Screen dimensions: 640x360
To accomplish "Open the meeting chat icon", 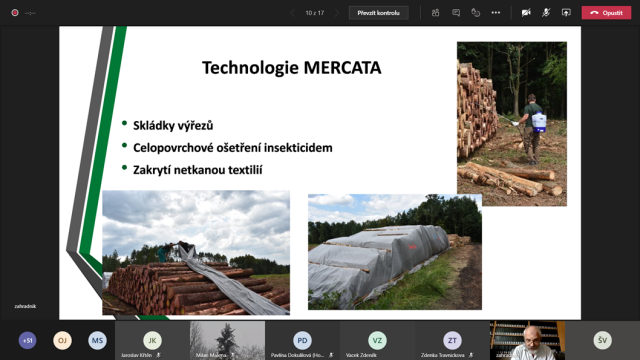I will pos(456,13).
